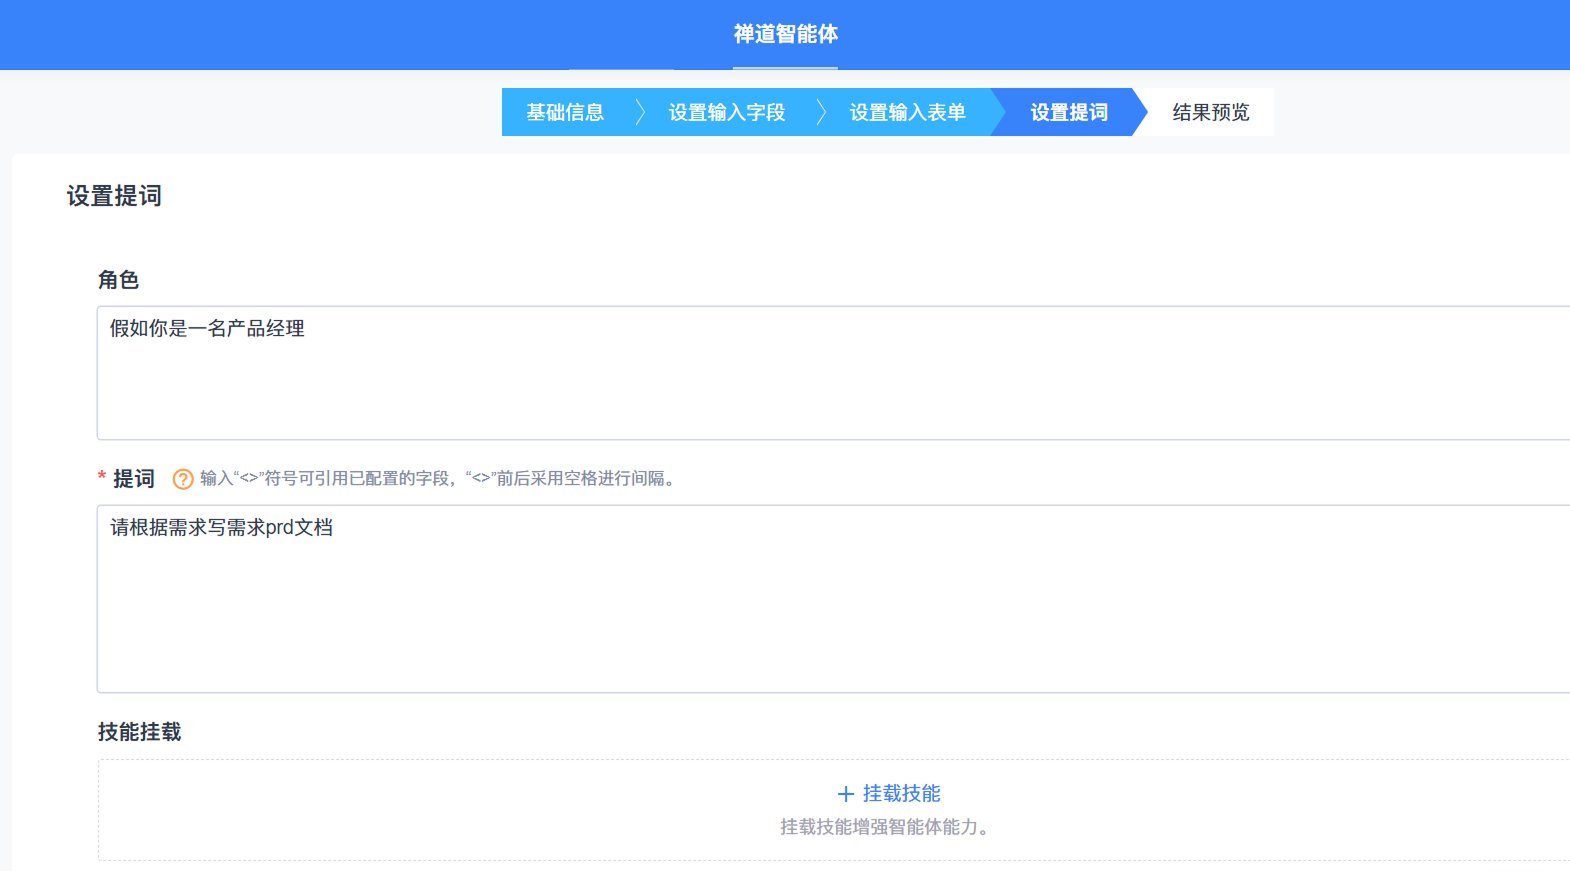Focus the 提词 text area

833,599
